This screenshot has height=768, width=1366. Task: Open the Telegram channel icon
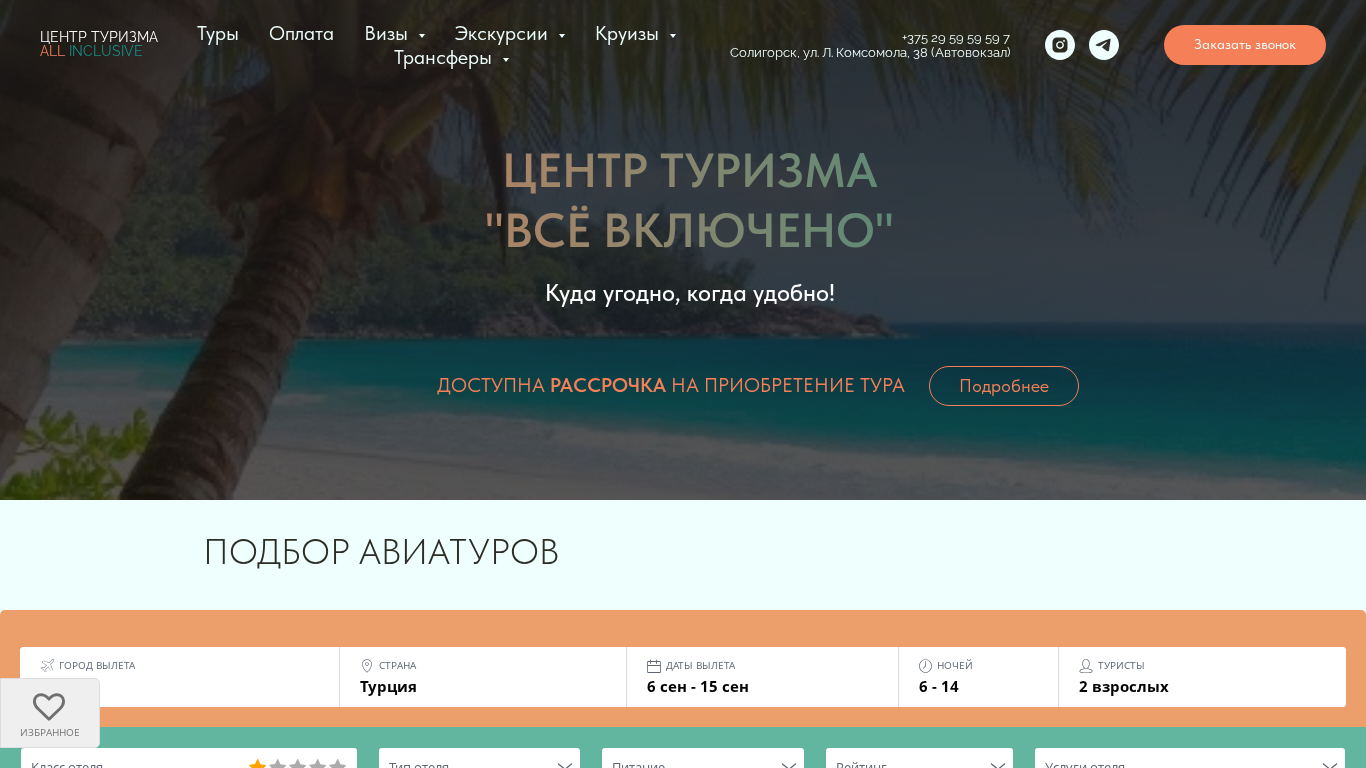[1104, 45]
